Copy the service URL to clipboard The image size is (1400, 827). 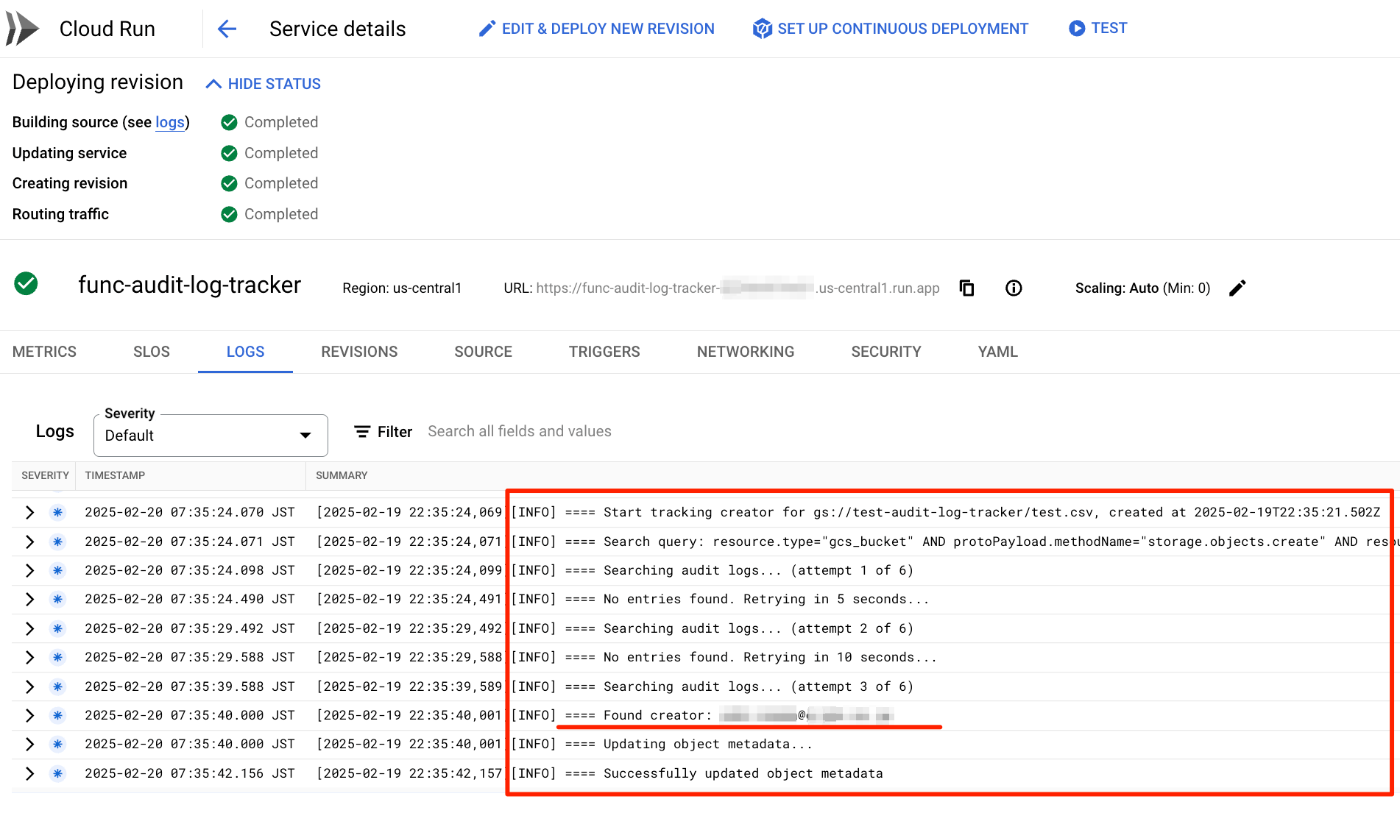[x=967, y=288]
